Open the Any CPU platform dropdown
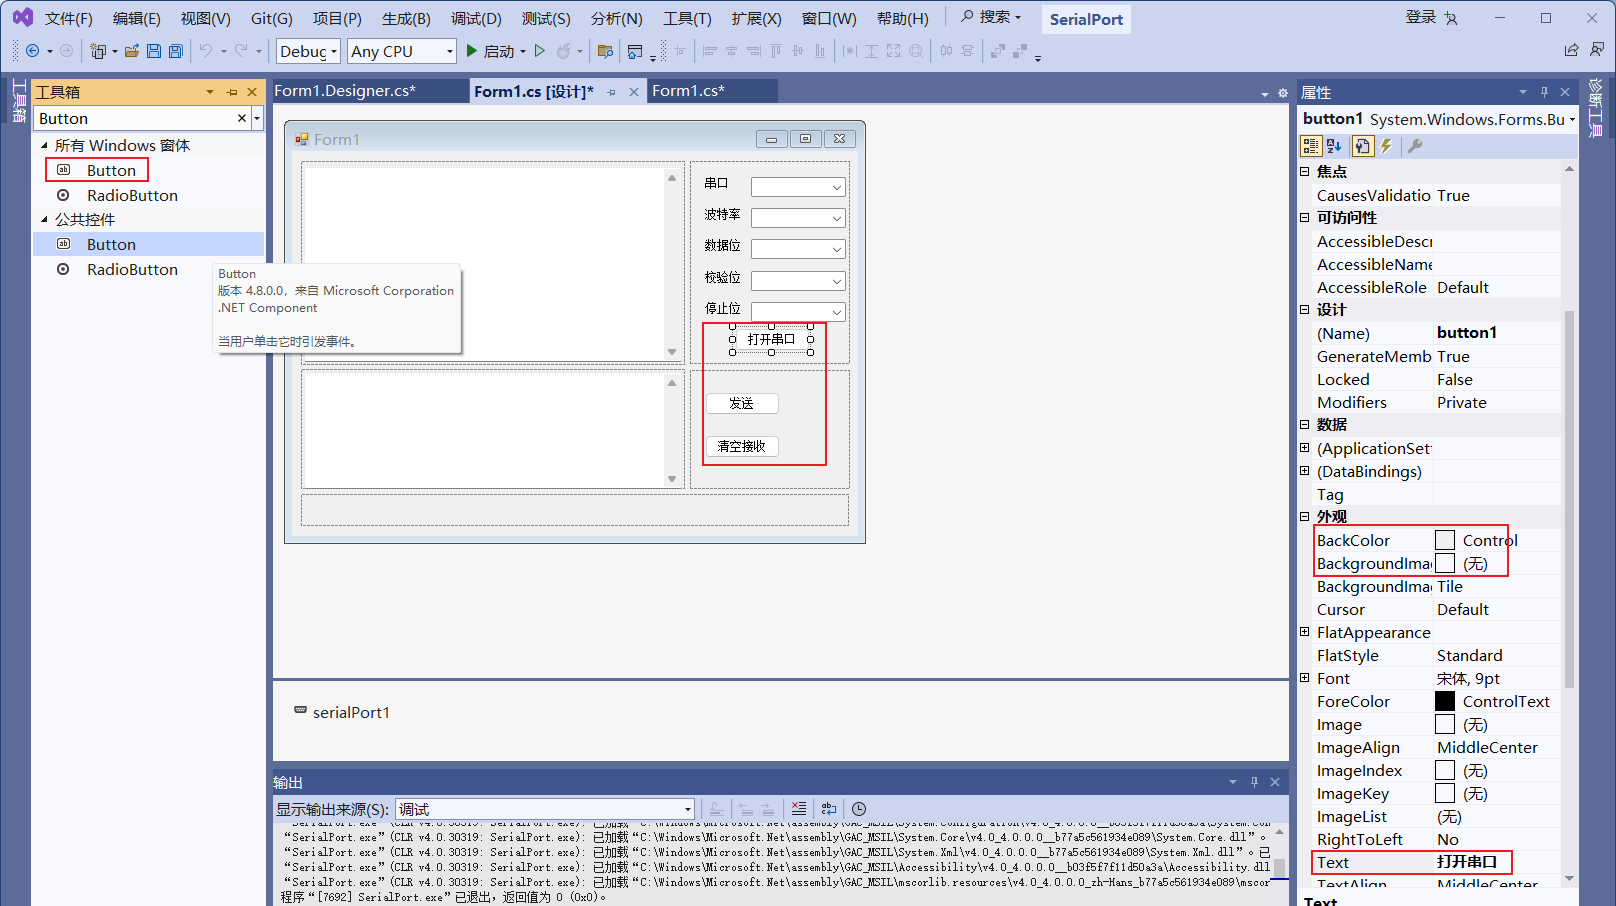 pos(402,51)
